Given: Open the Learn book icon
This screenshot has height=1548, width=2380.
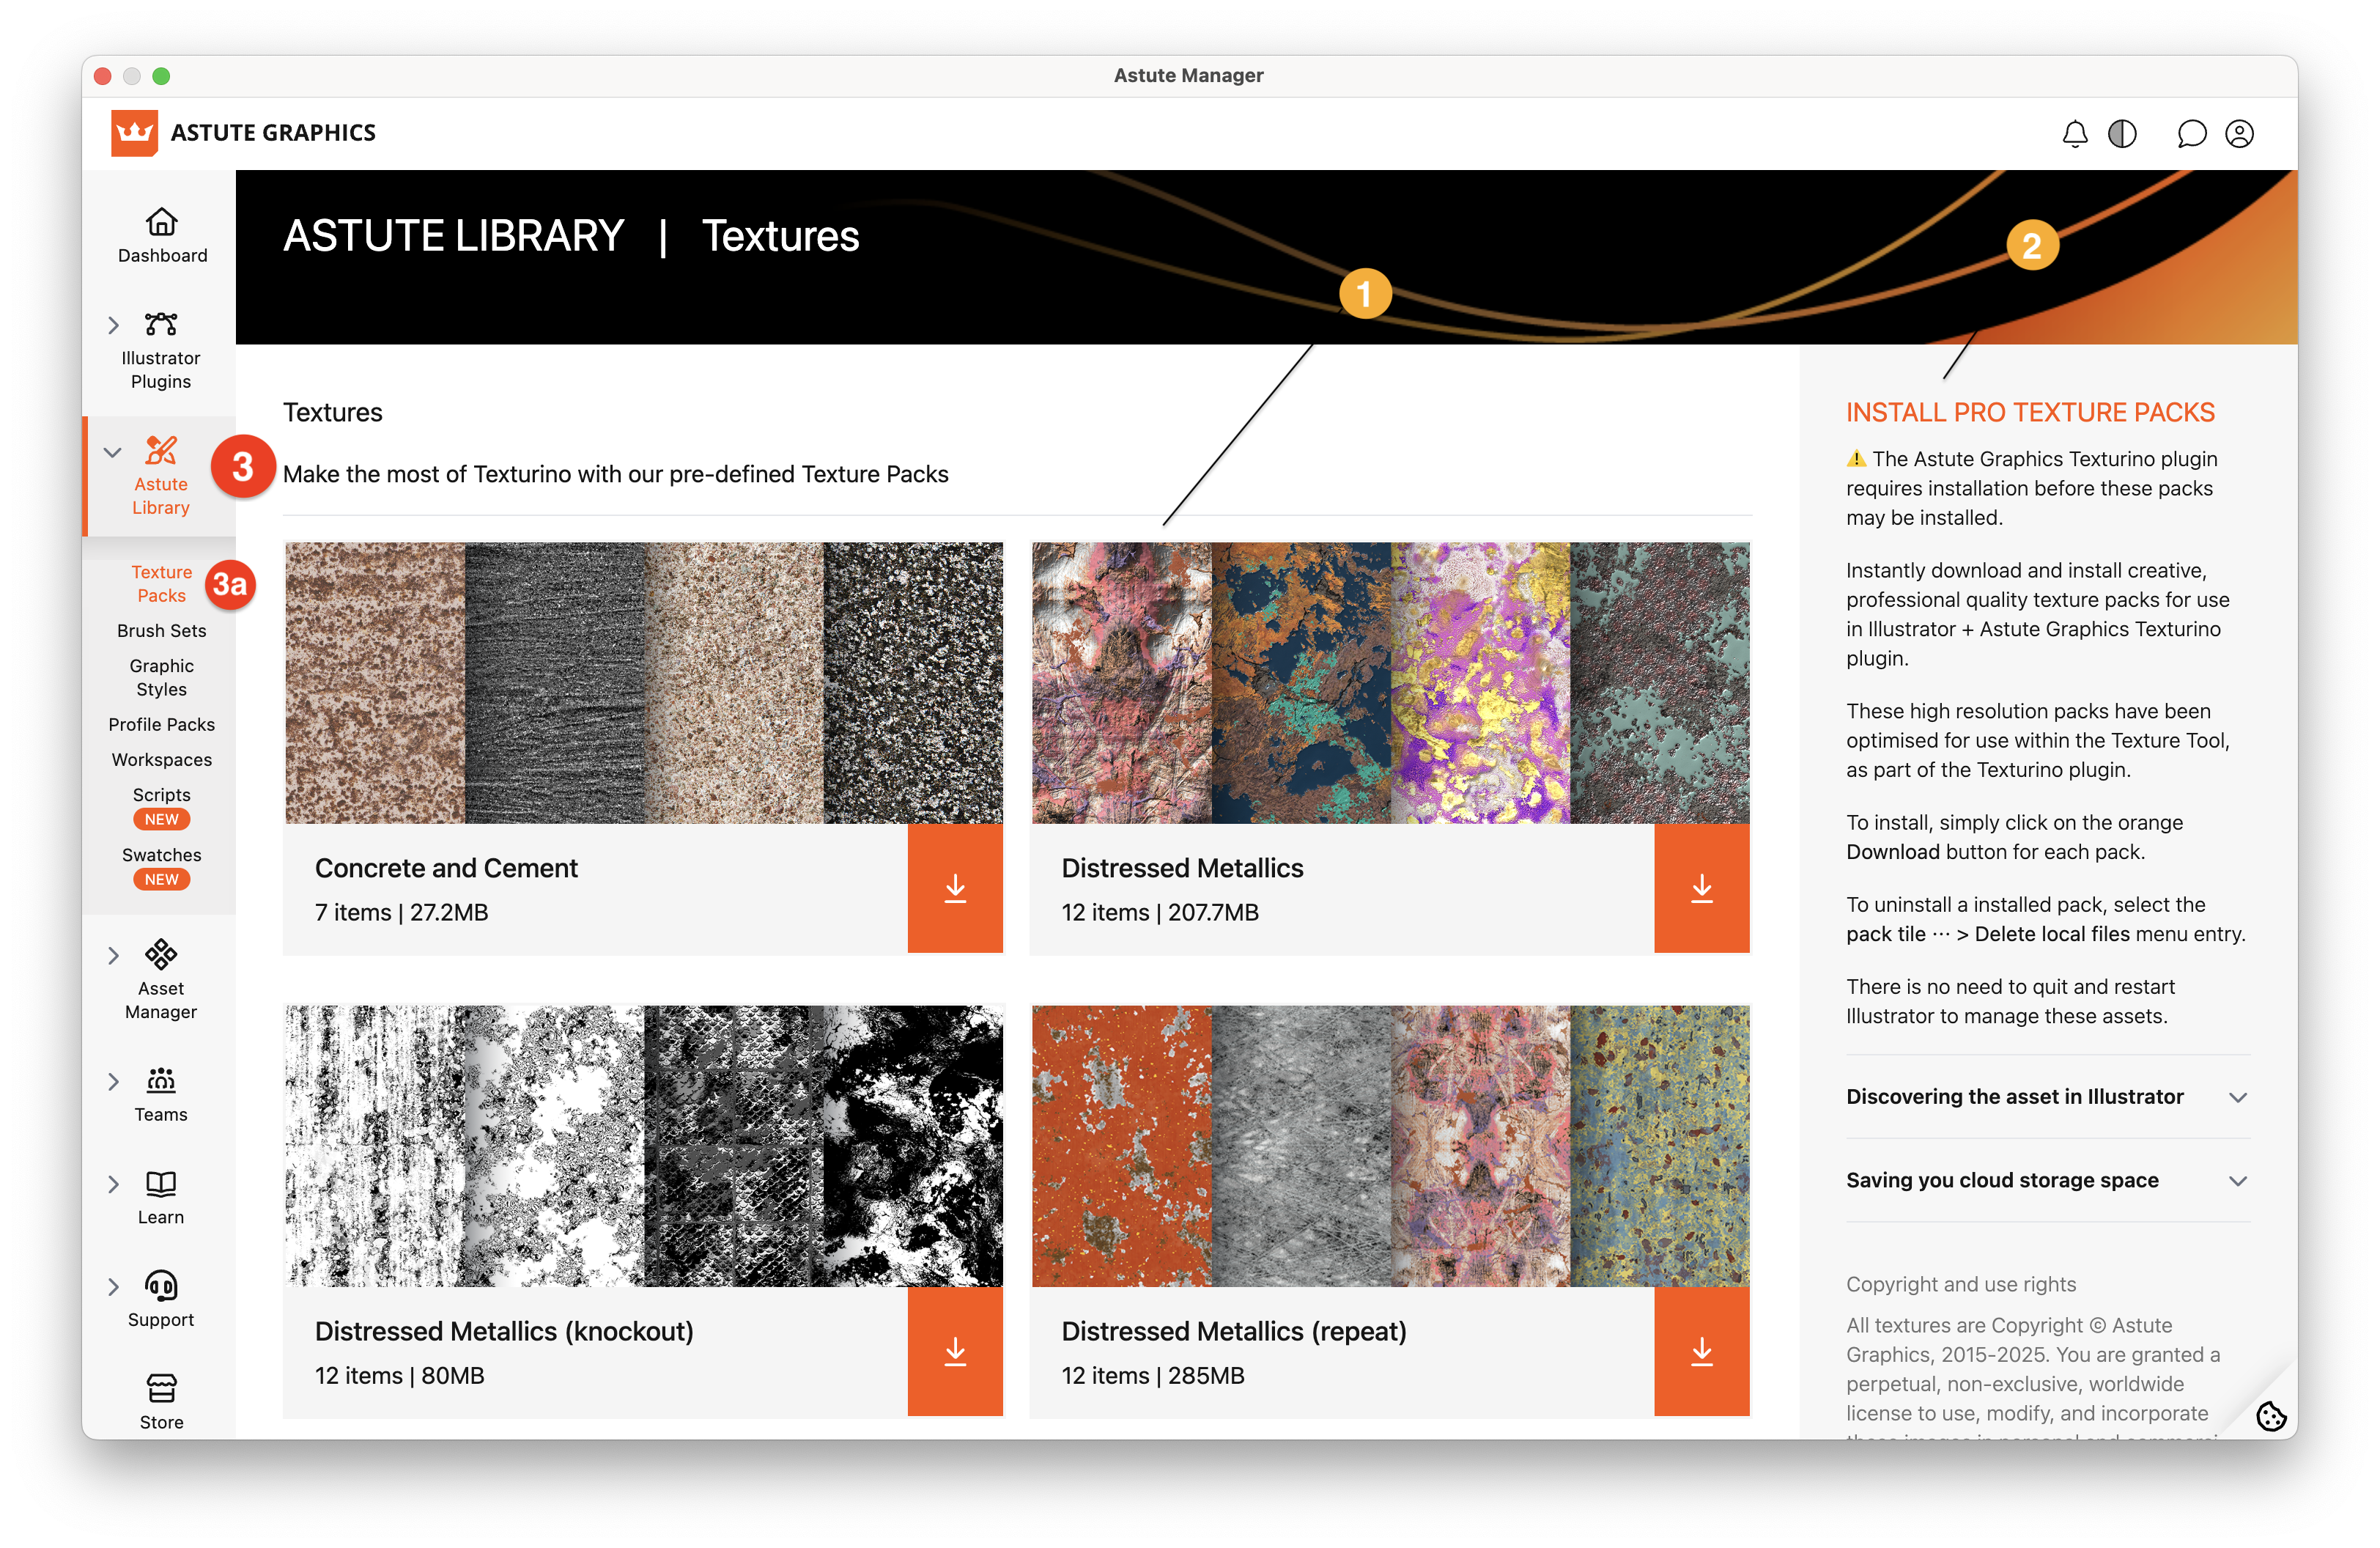Looking at the screenshot, I should tap(161, 1184).
